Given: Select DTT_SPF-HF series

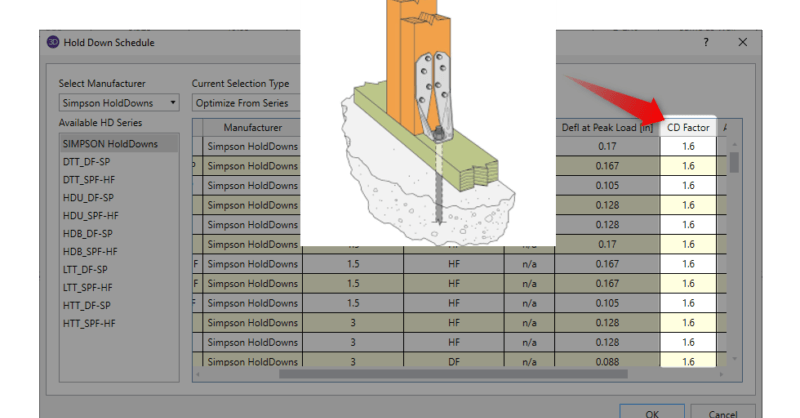Looking at the screenshot, I should pos(89,180).
